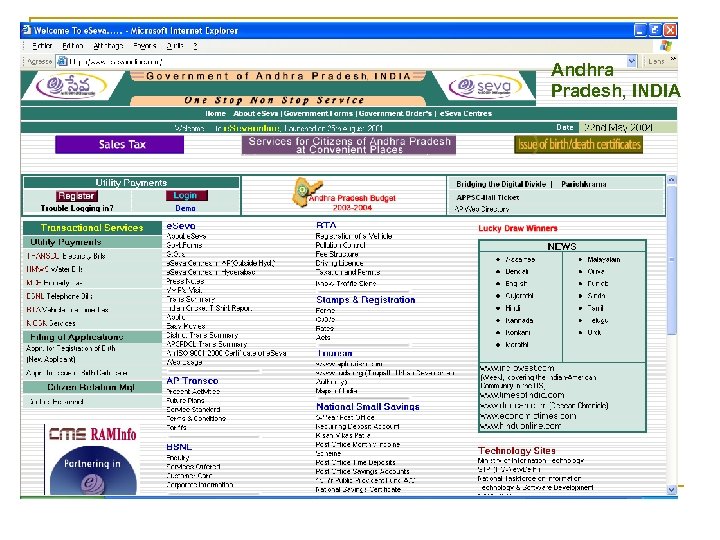Click the page scrollbar down arrow
Image resolution: width=720 pixels, height=540 pixels.
coord(671,489)
